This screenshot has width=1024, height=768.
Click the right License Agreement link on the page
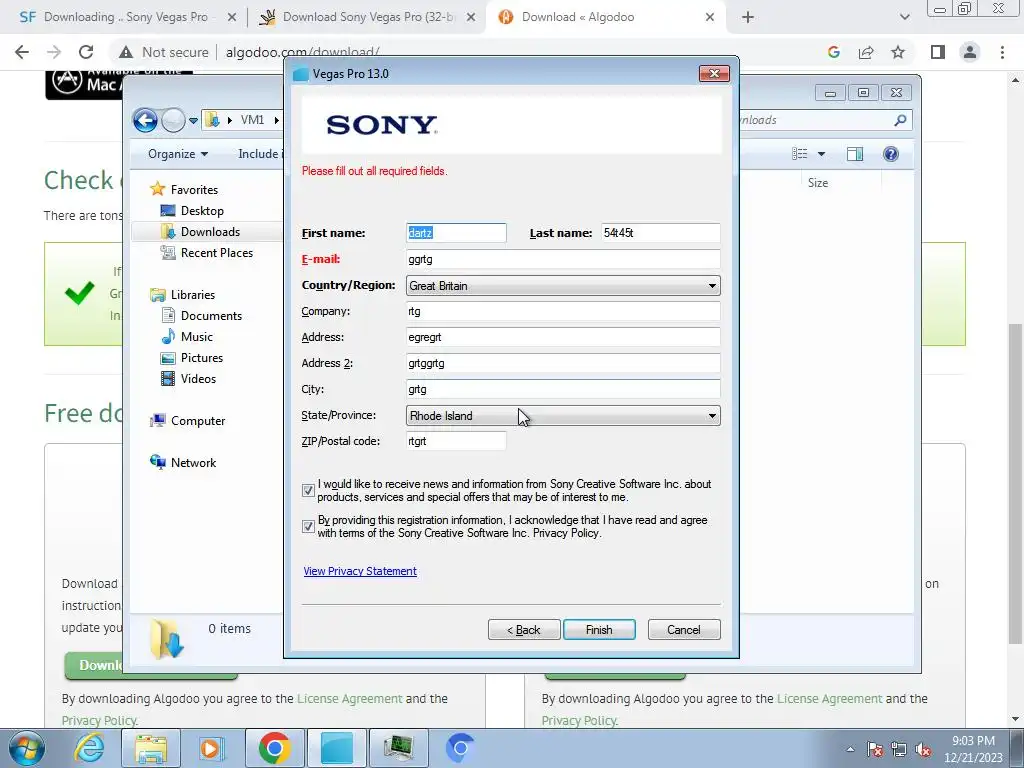829,698
